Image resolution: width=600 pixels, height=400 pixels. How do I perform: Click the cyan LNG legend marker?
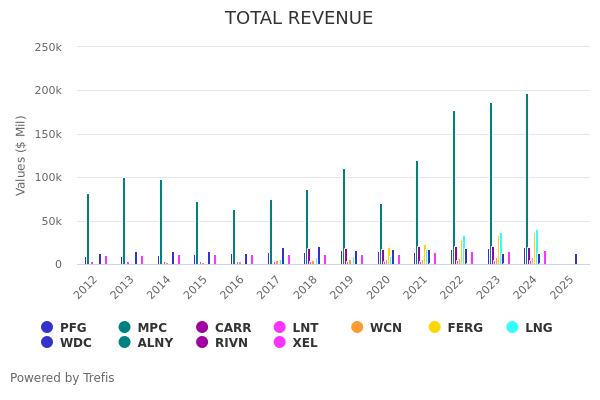pos(512,327)
